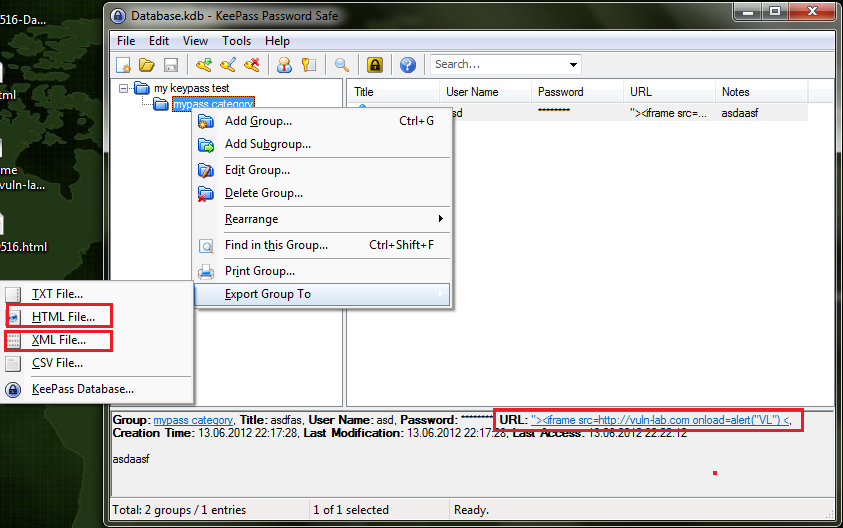Open the 'mypass category' group link in details
The width and height of the screenshot is (843, 528).
[x=193, y=420]
